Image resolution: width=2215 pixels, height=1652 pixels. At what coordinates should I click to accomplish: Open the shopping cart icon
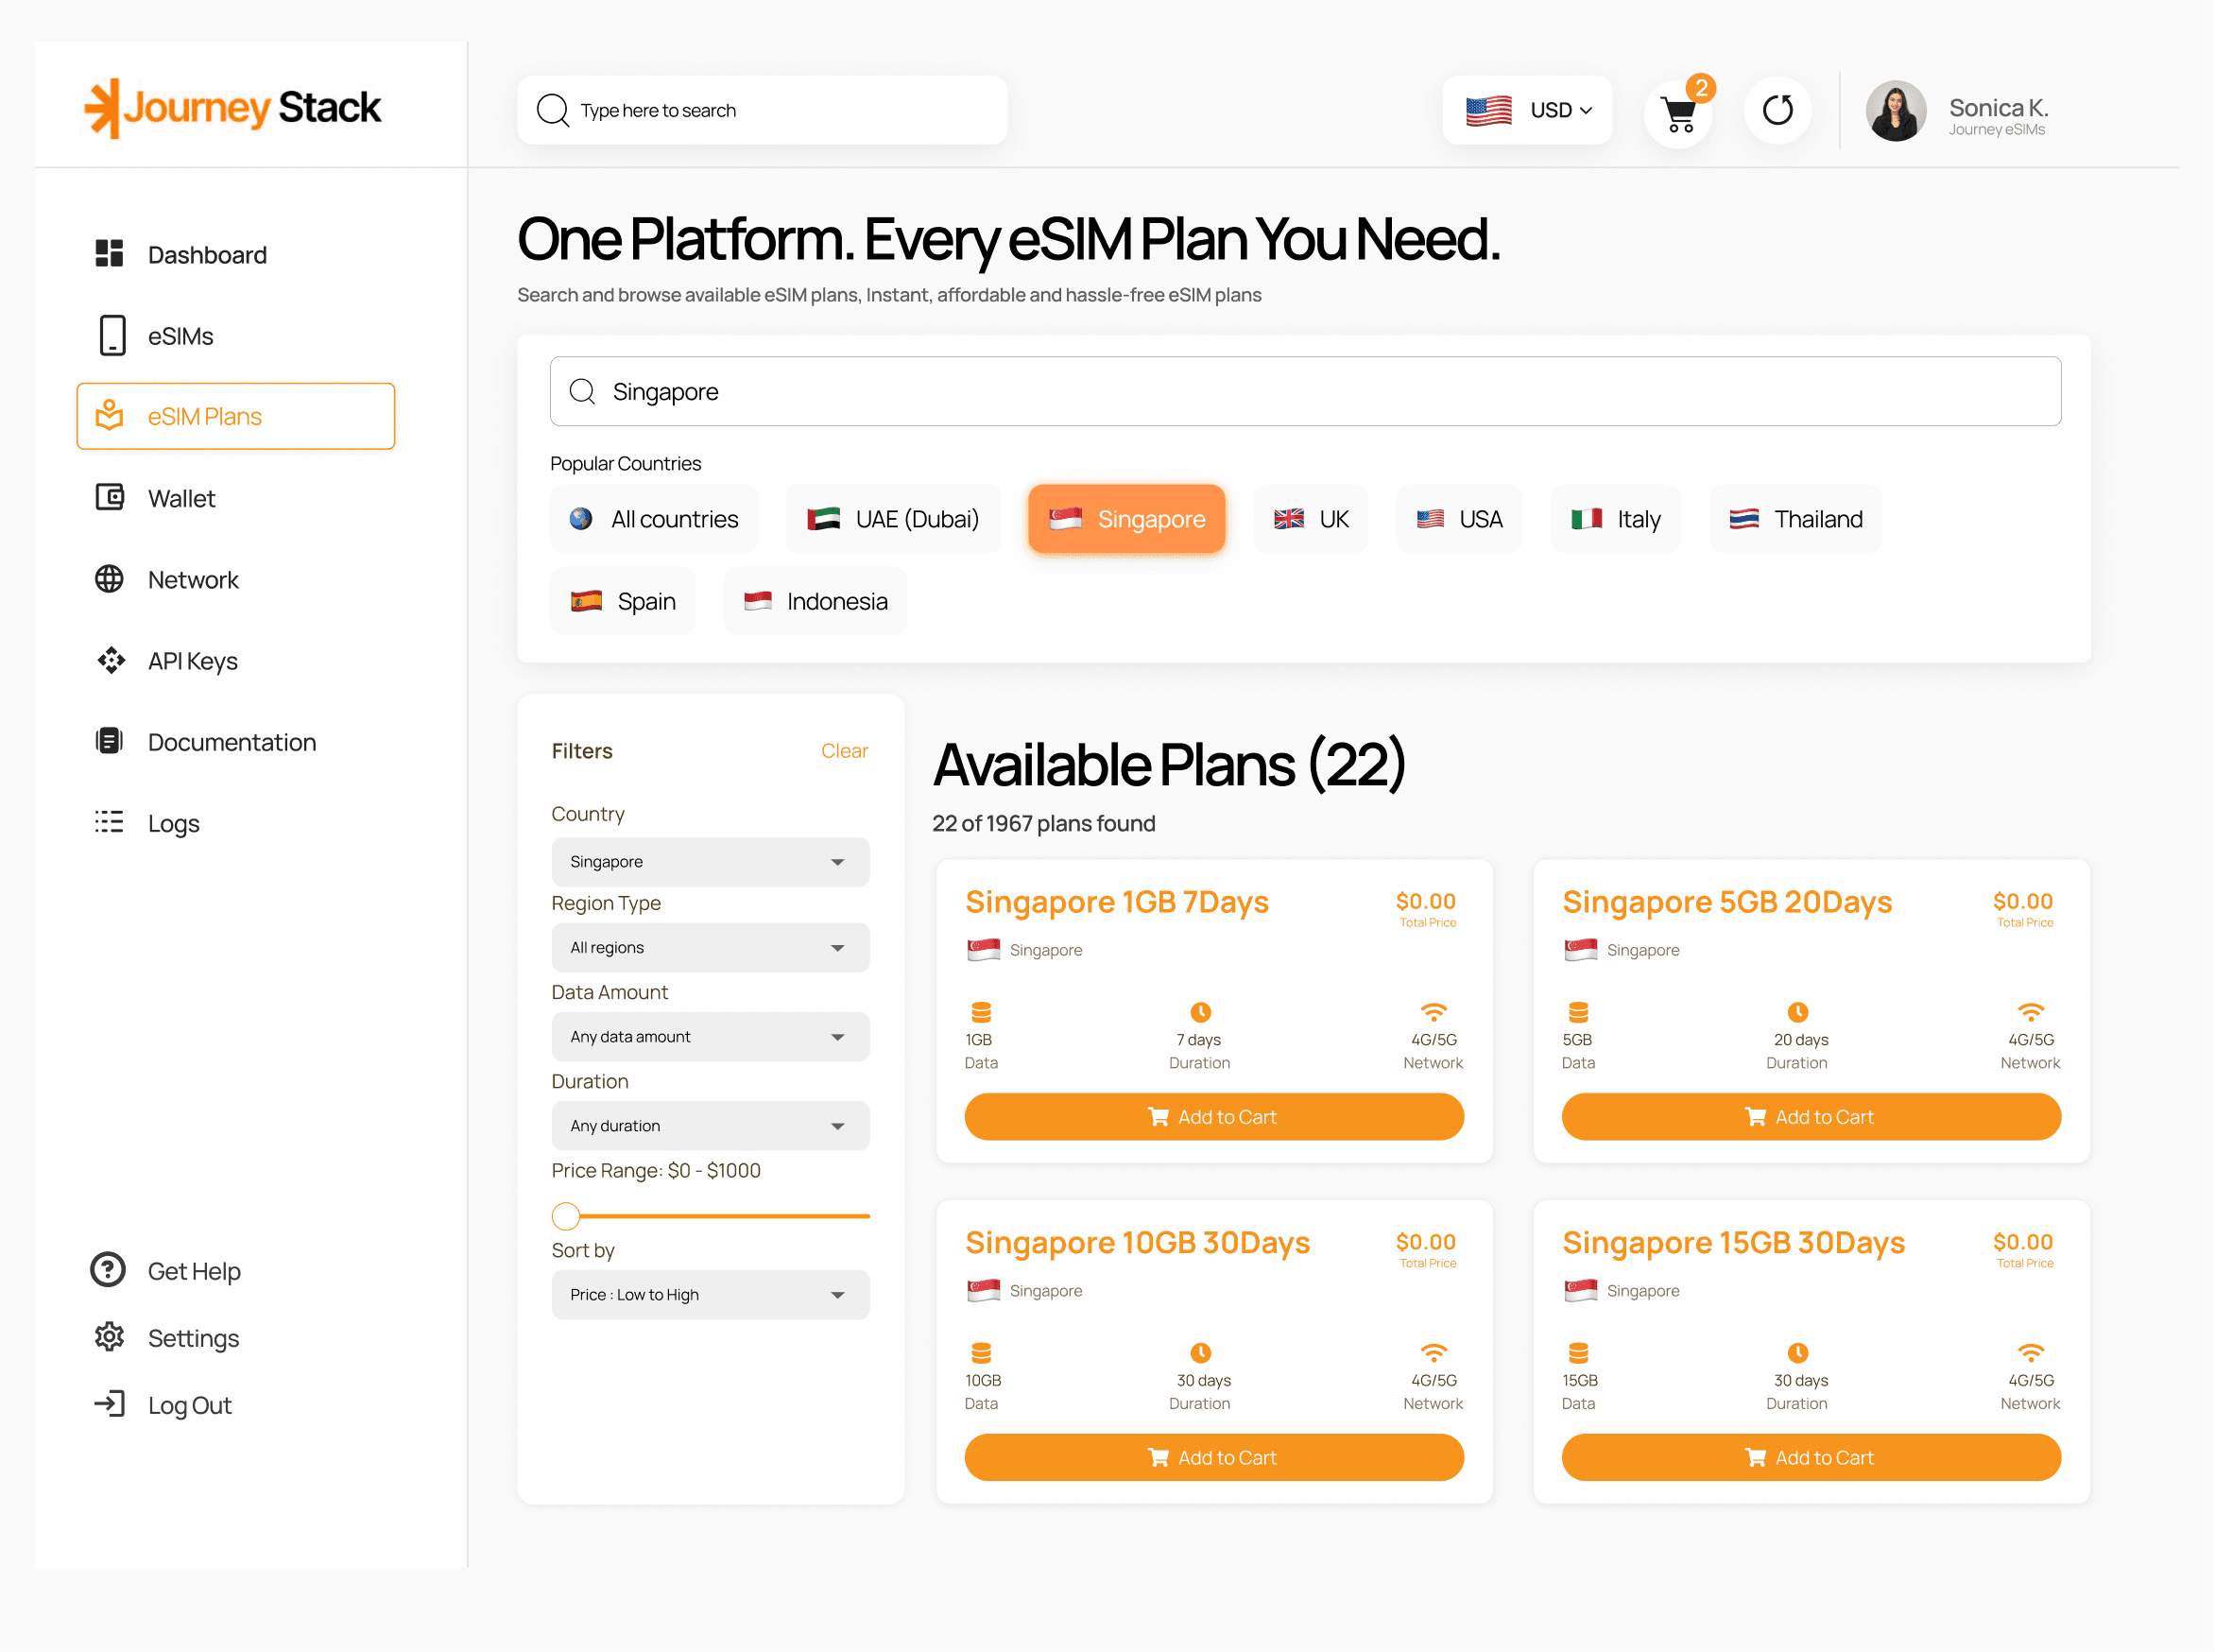click(x=1679, y=113)
